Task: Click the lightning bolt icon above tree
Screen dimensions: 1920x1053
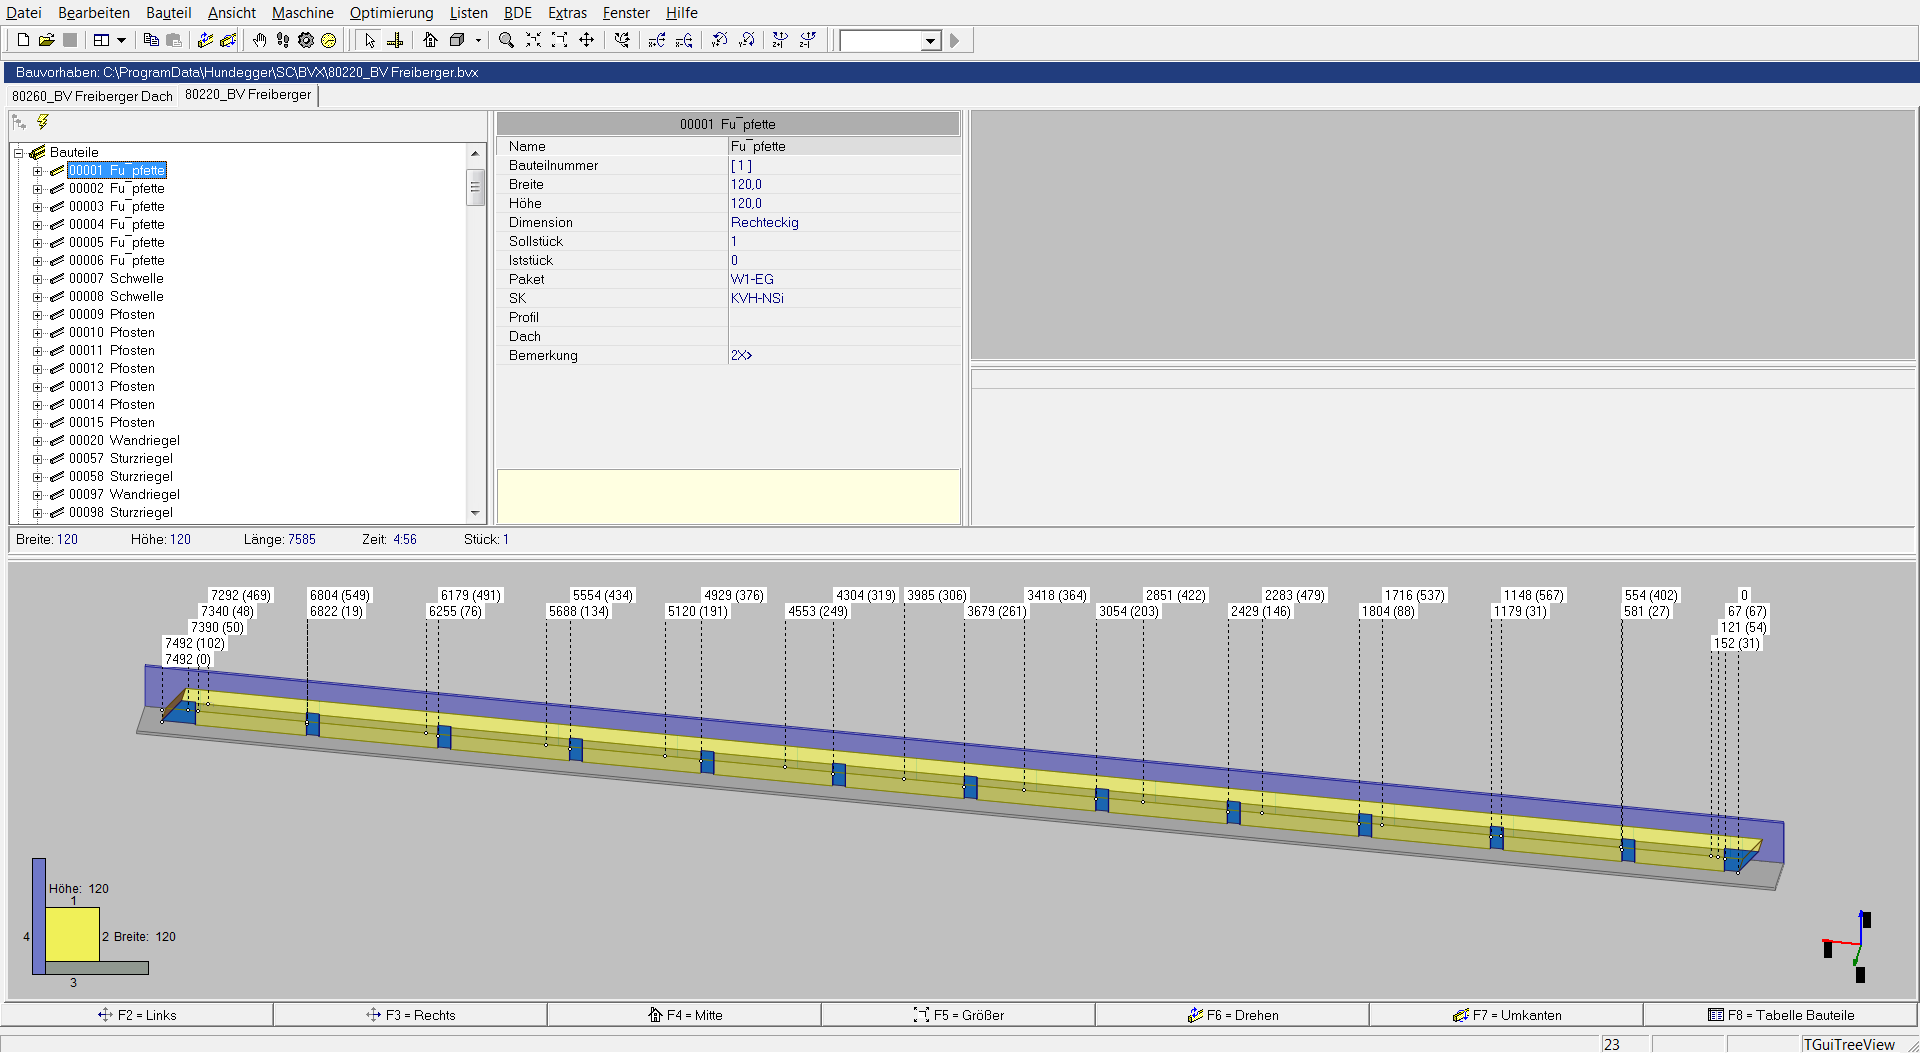Action: pyautogui.click(x=43, y=122)
